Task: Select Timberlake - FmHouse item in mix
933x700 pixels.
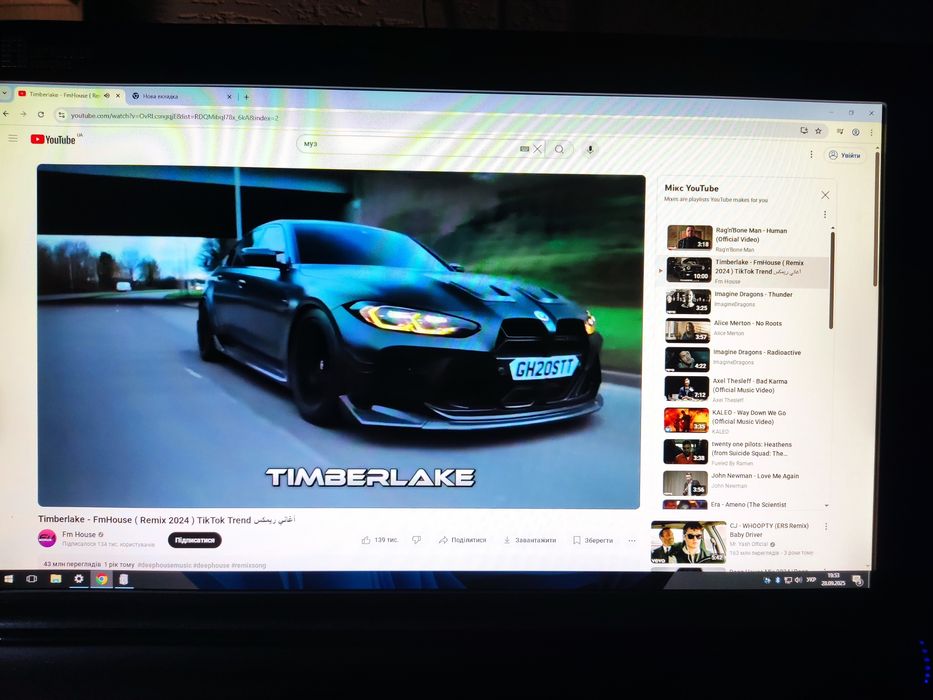Action: coord(744,271)
